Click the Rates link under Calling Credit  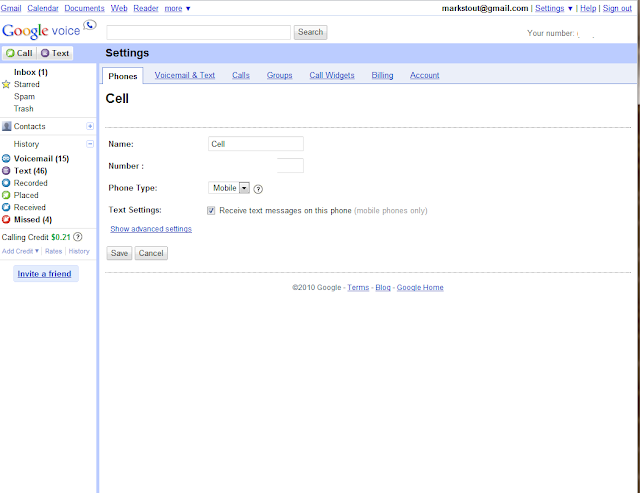(x=53, y=251)
